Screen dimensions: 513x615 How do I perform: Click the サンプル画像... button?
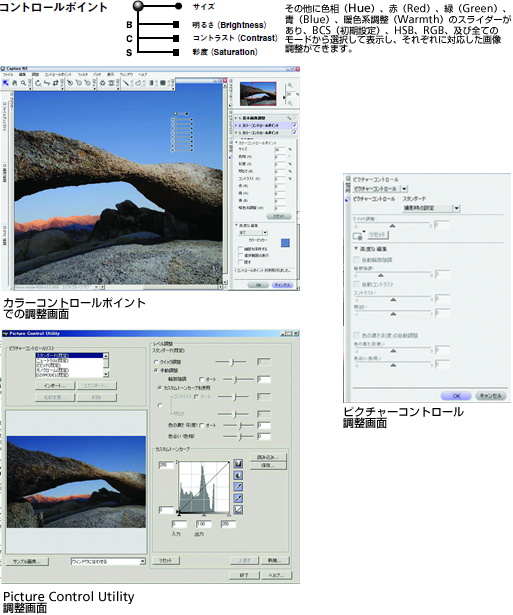point(27,562)
